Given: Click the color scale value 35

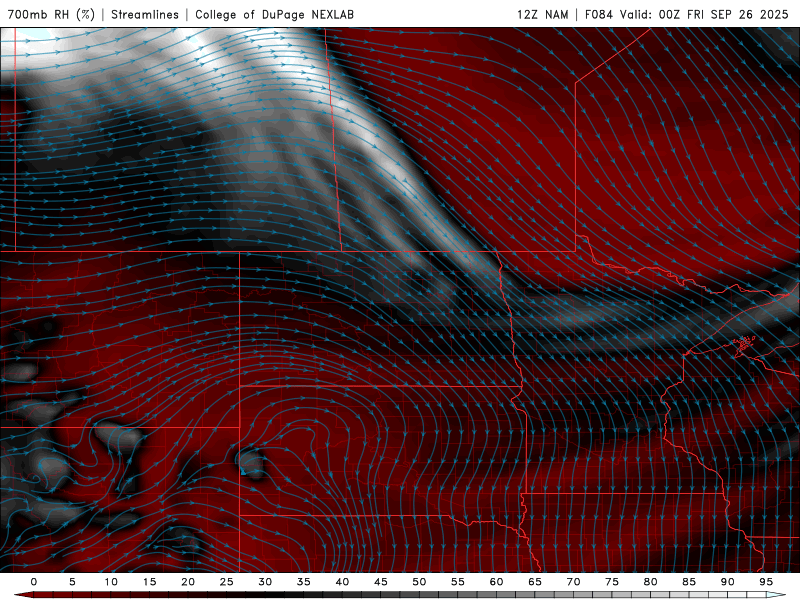Looking at the screenshot, I should (x=304, y=582).
